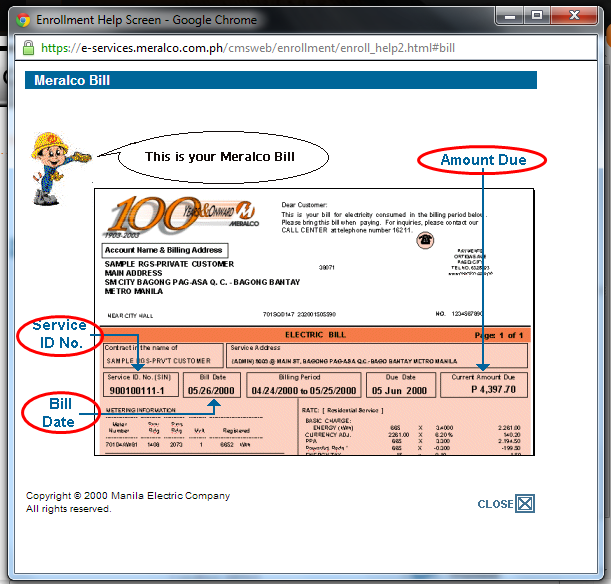Click 'MAIN ADDRESS' line on bill
This screenshot has height=584, width=611.
[x=133, y=273]
